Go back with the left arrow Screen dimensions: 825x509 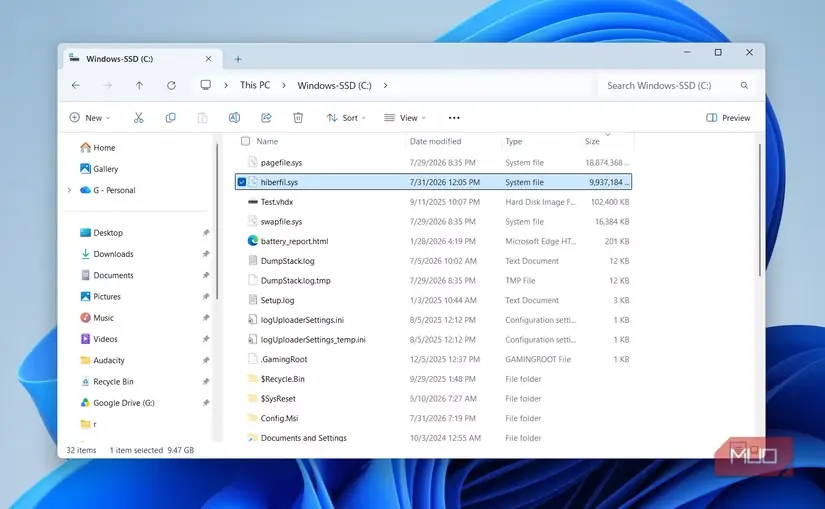coord(76,85)
